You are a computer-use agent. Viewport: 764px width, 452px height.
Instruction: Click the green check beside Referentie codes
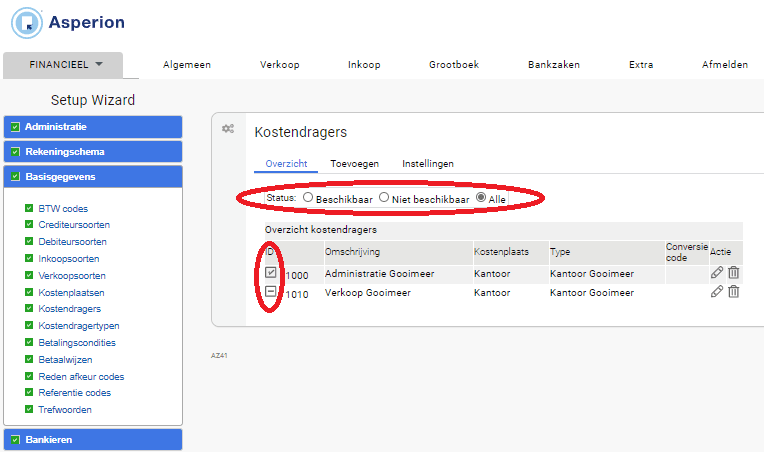click(29, 392)
